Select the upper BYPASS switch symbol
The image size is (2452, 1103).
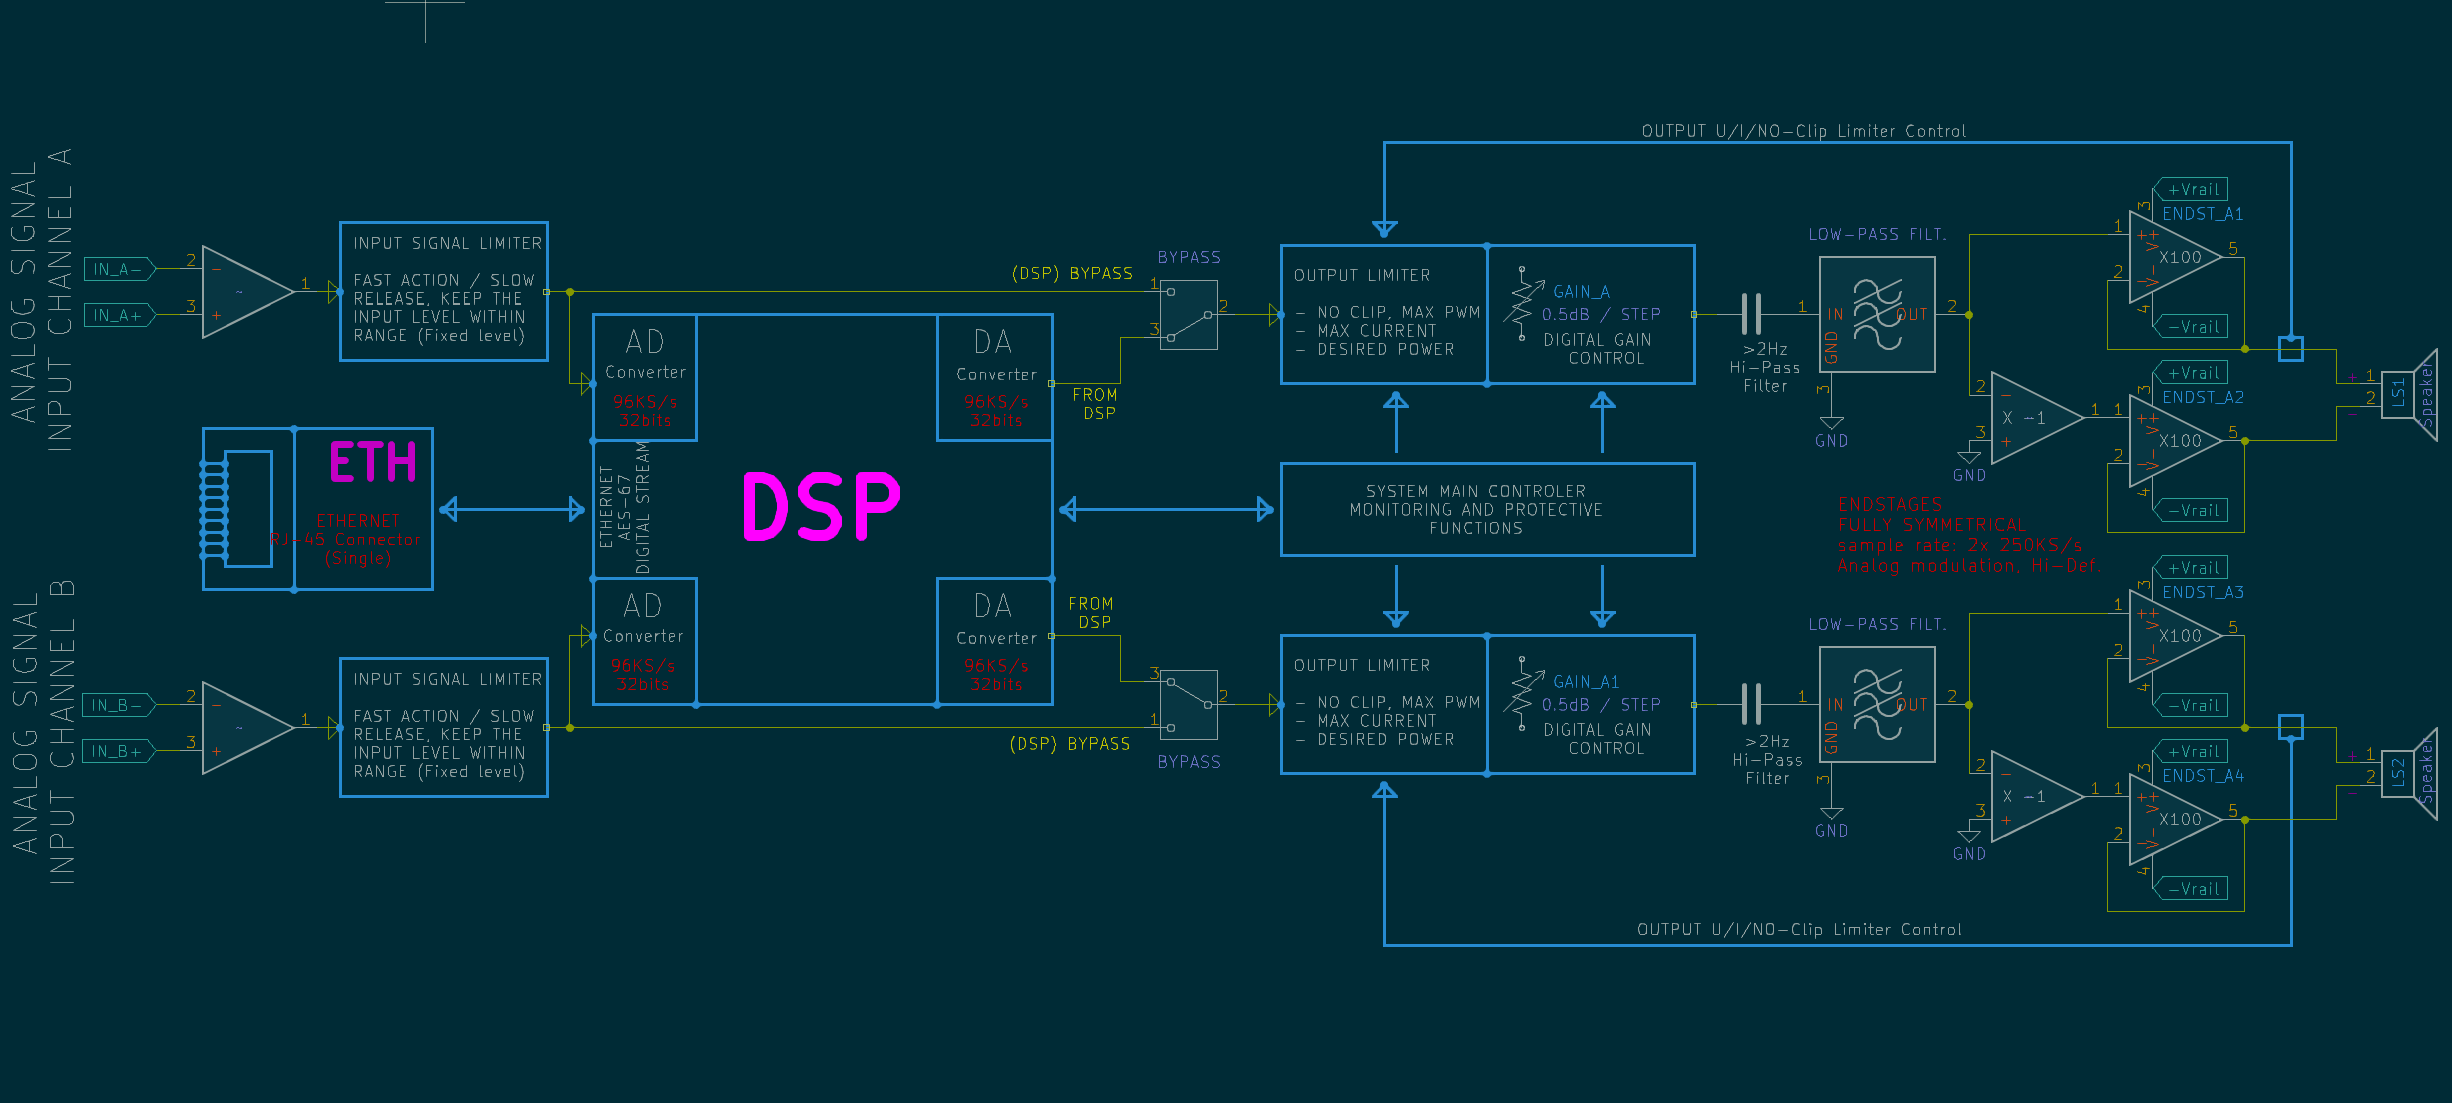(1189, 314)
